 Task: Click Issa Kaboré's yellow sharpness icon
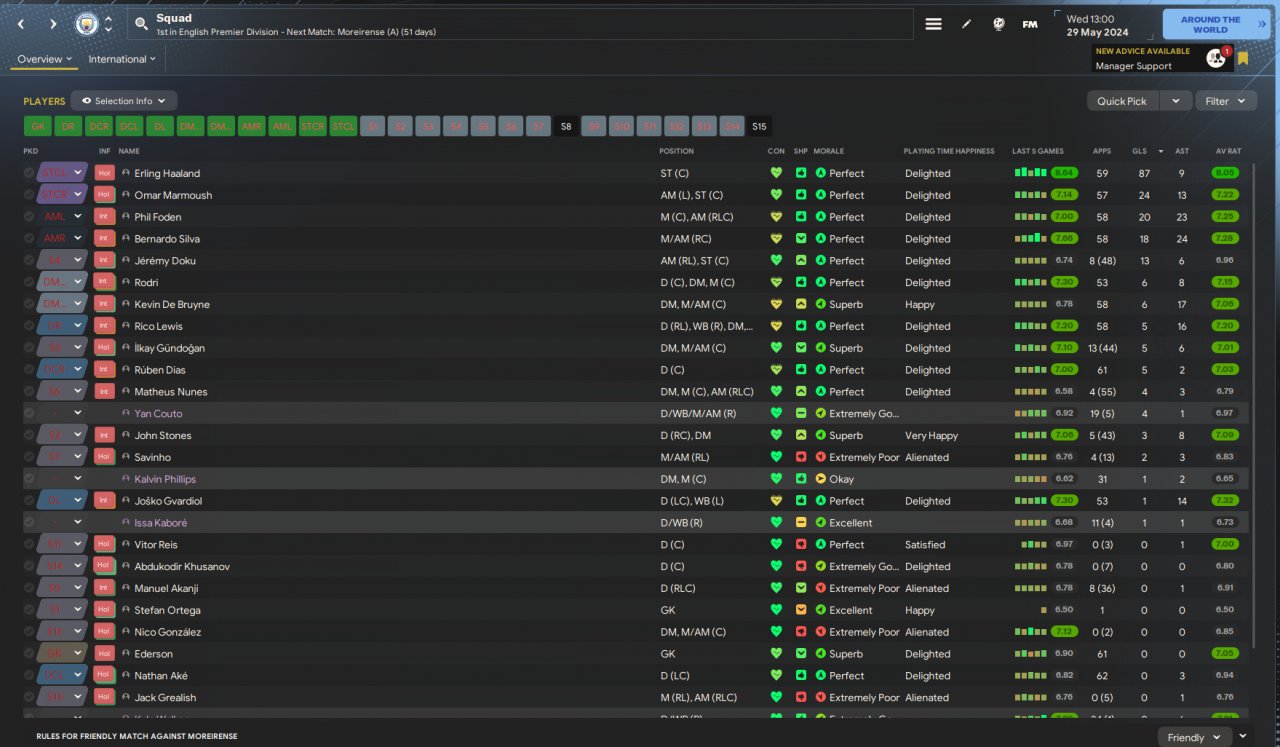[x=801, y=523]
